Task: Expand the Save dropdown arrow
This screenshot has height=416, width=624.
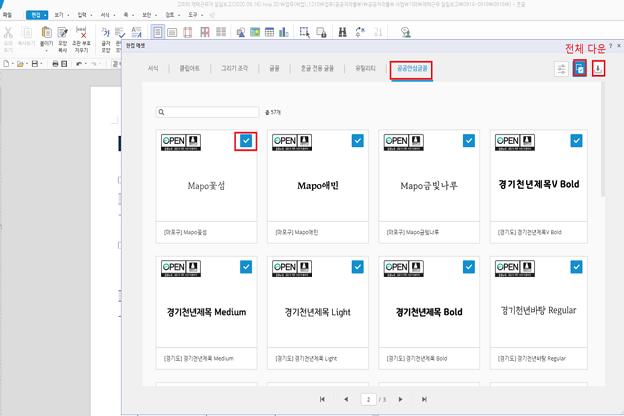Action: point(41,64)
